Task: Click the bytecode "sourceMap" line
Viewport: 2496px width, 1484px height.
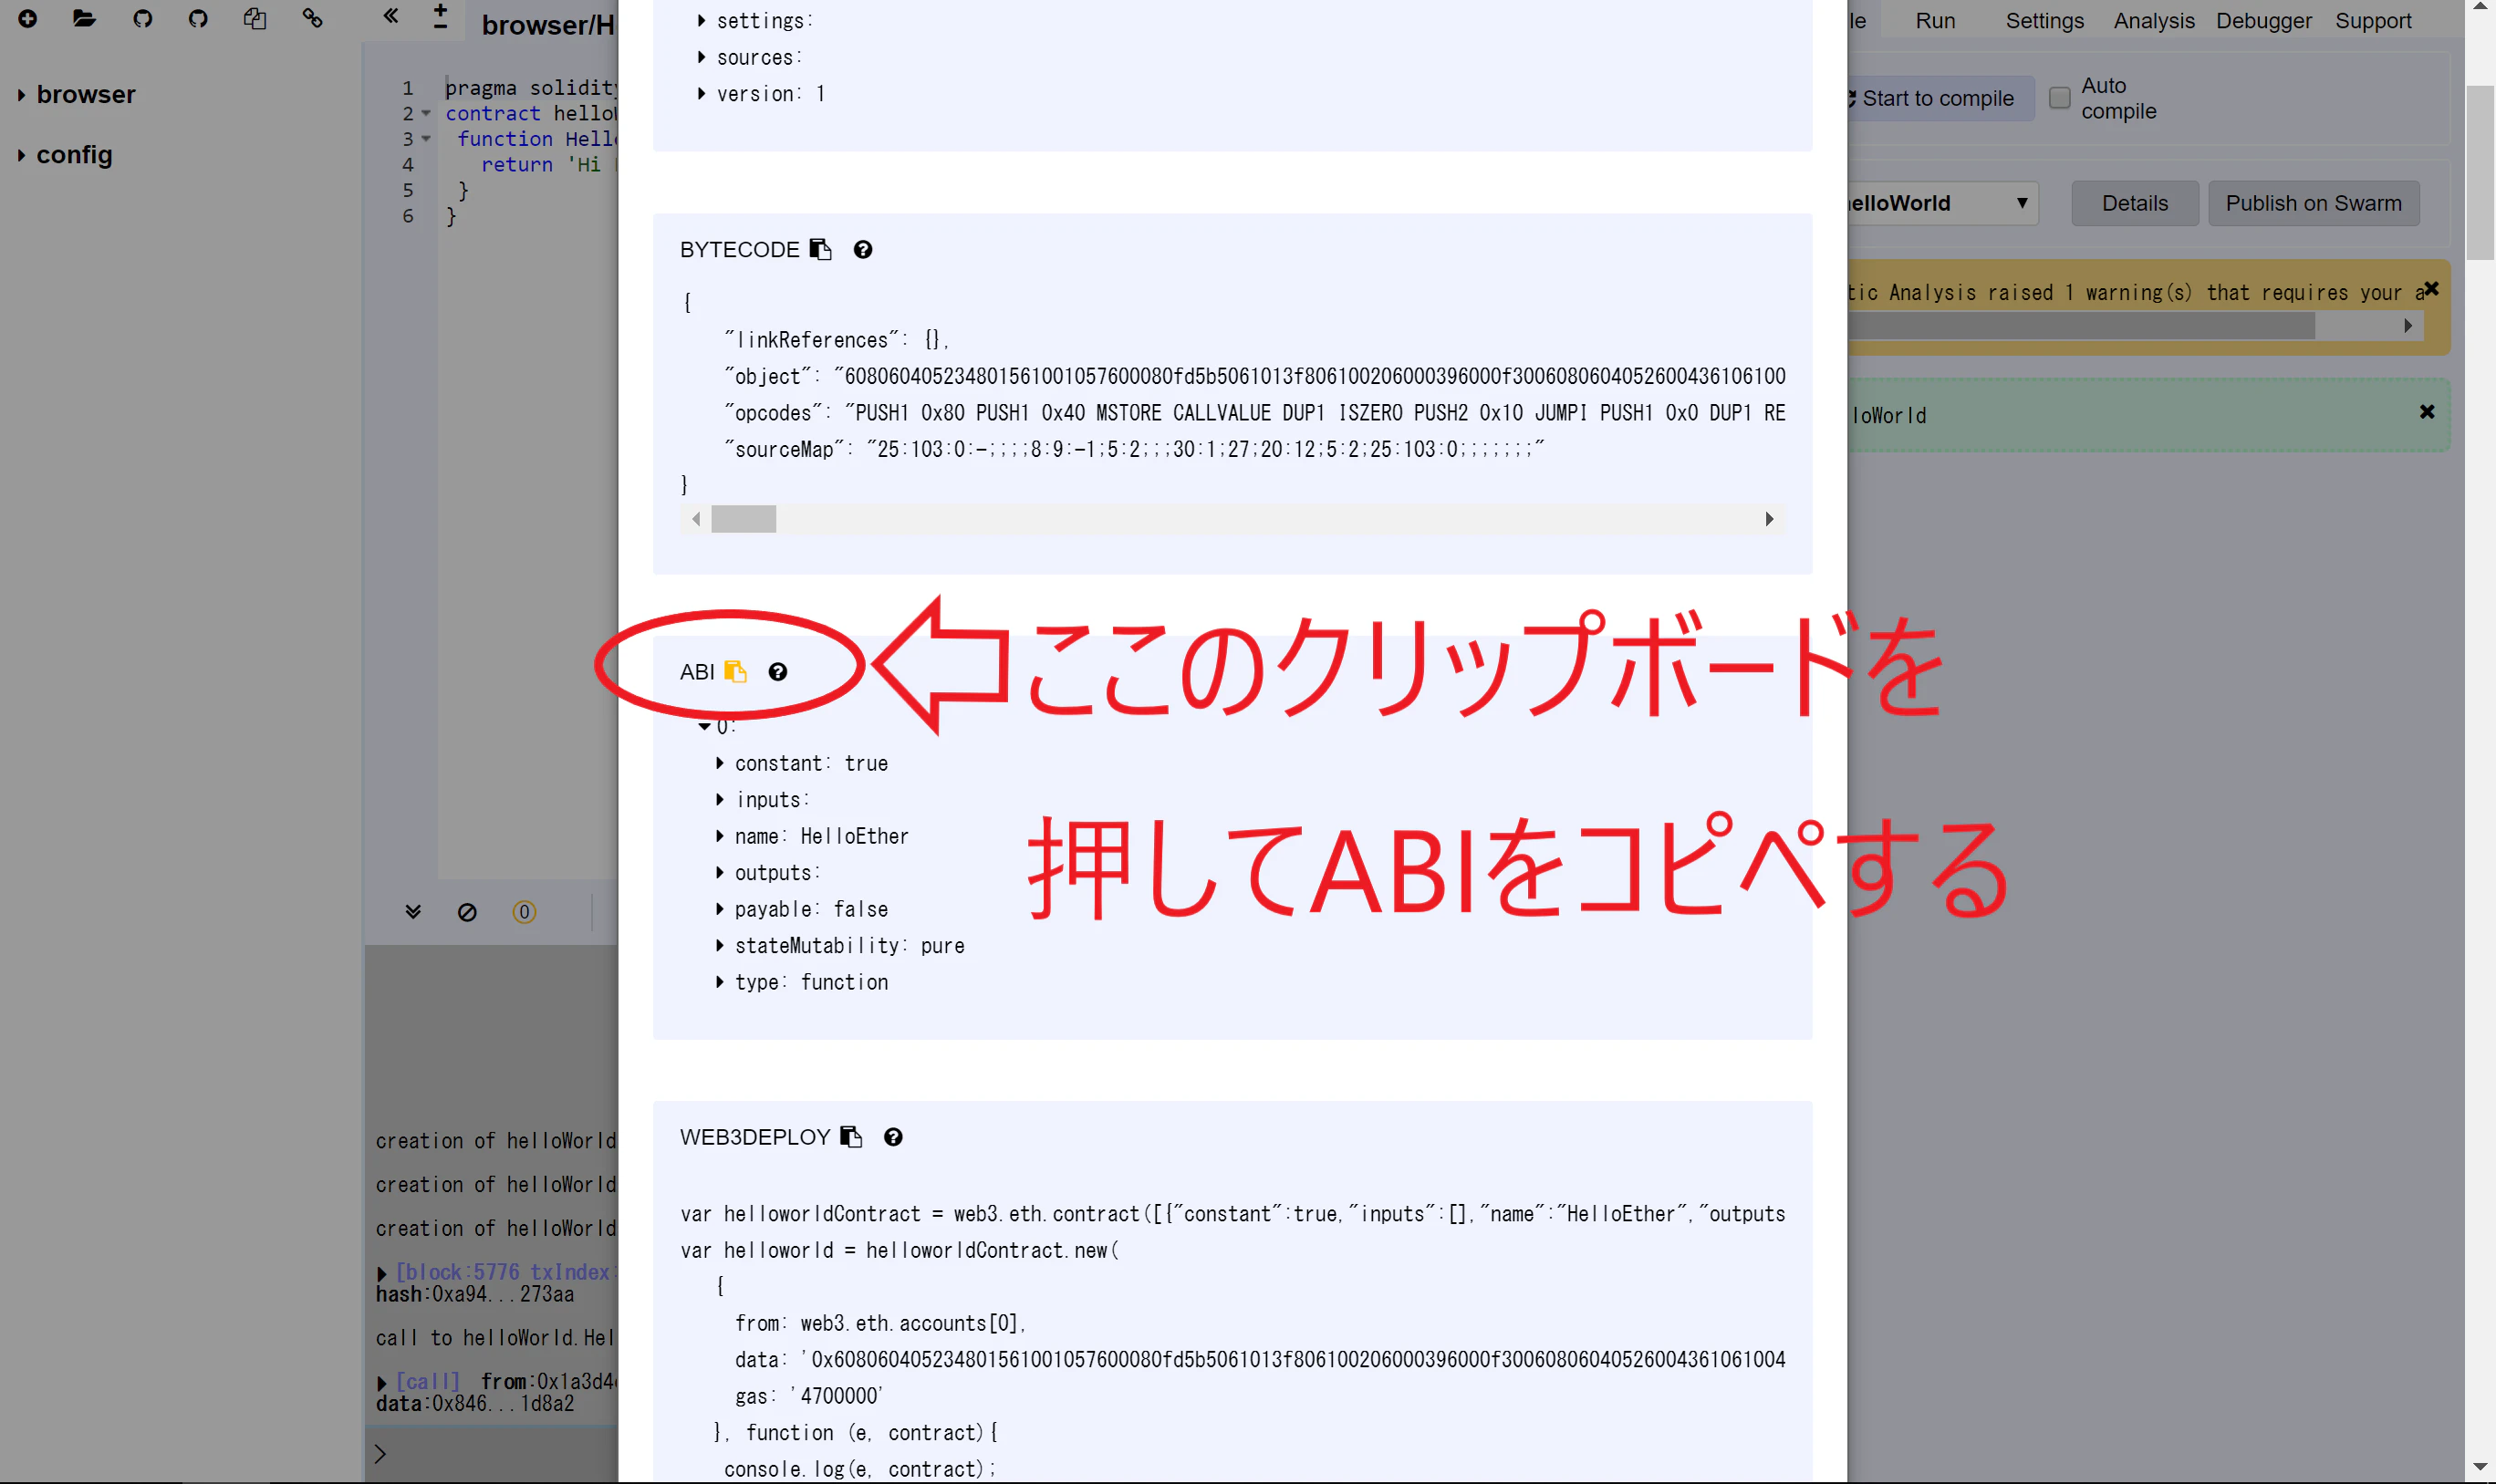Action: click(1134, 449)
